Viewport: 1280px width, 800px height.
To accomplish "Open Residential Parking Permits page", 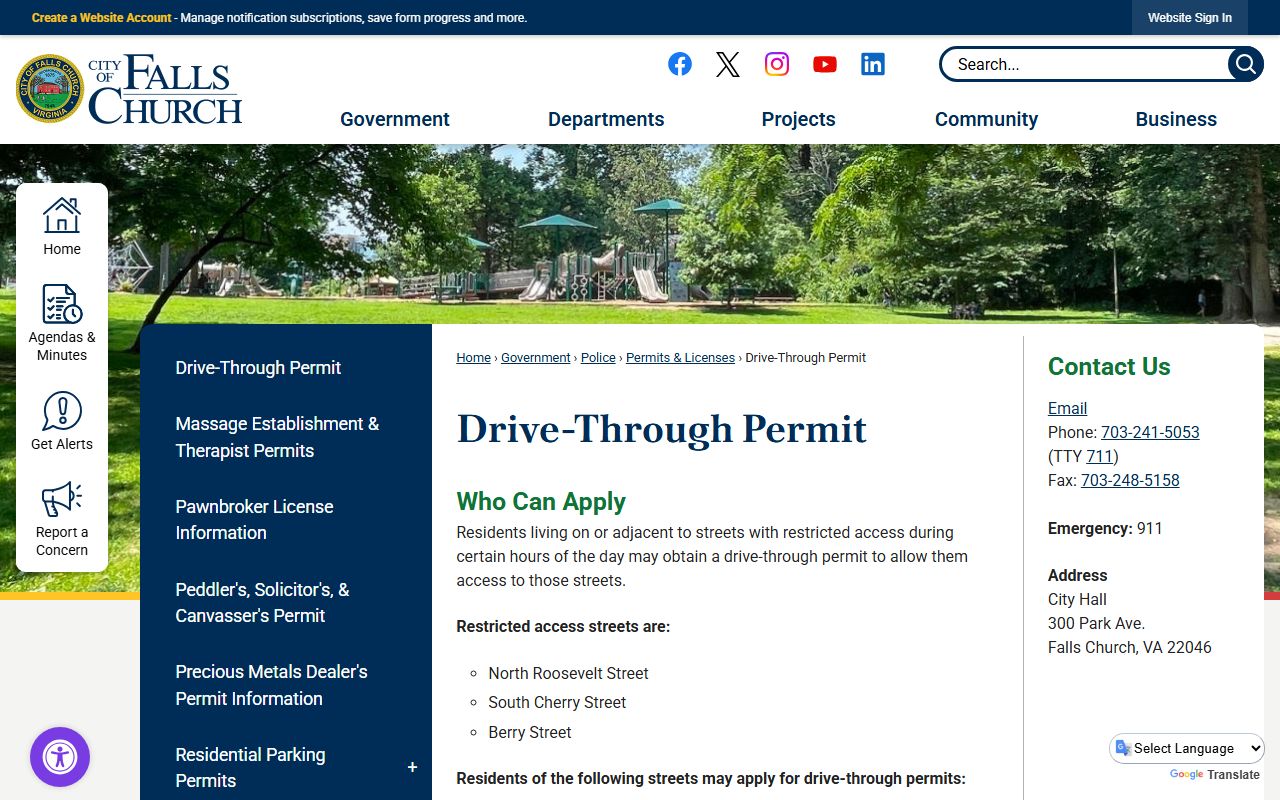I will click(x=250, y=767).
